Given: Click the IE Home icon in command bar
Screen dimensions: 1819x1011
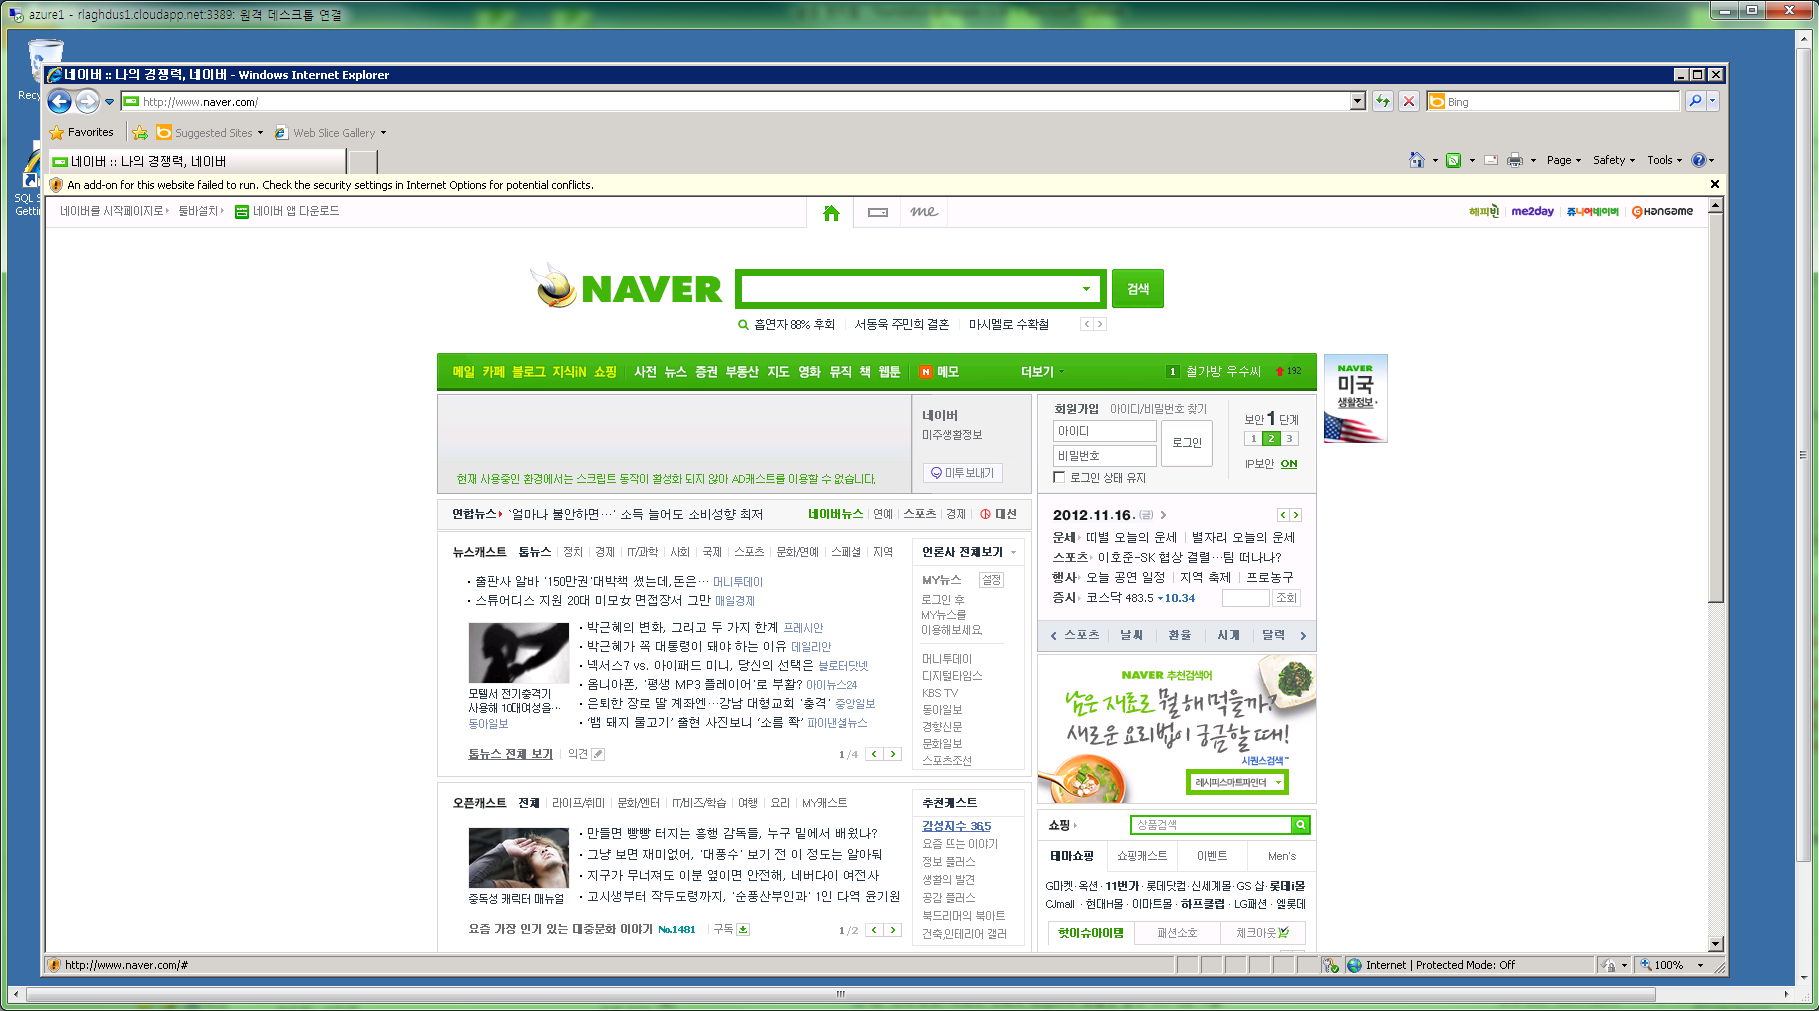Looking at the screenshot, I should pos(1416,160).
